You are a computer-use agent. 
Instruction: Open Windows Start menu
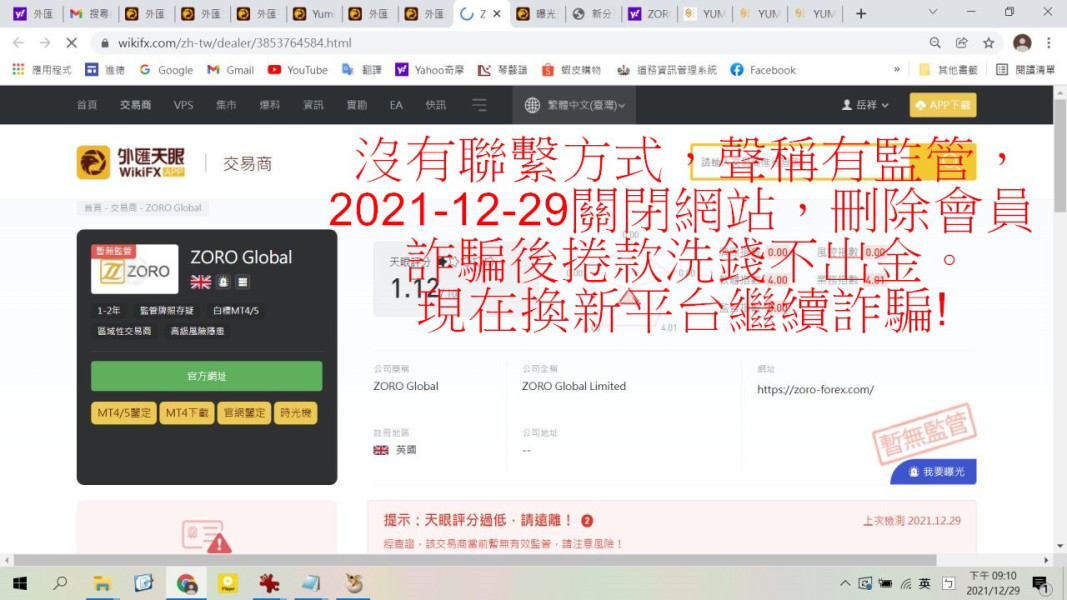point(20,583)
